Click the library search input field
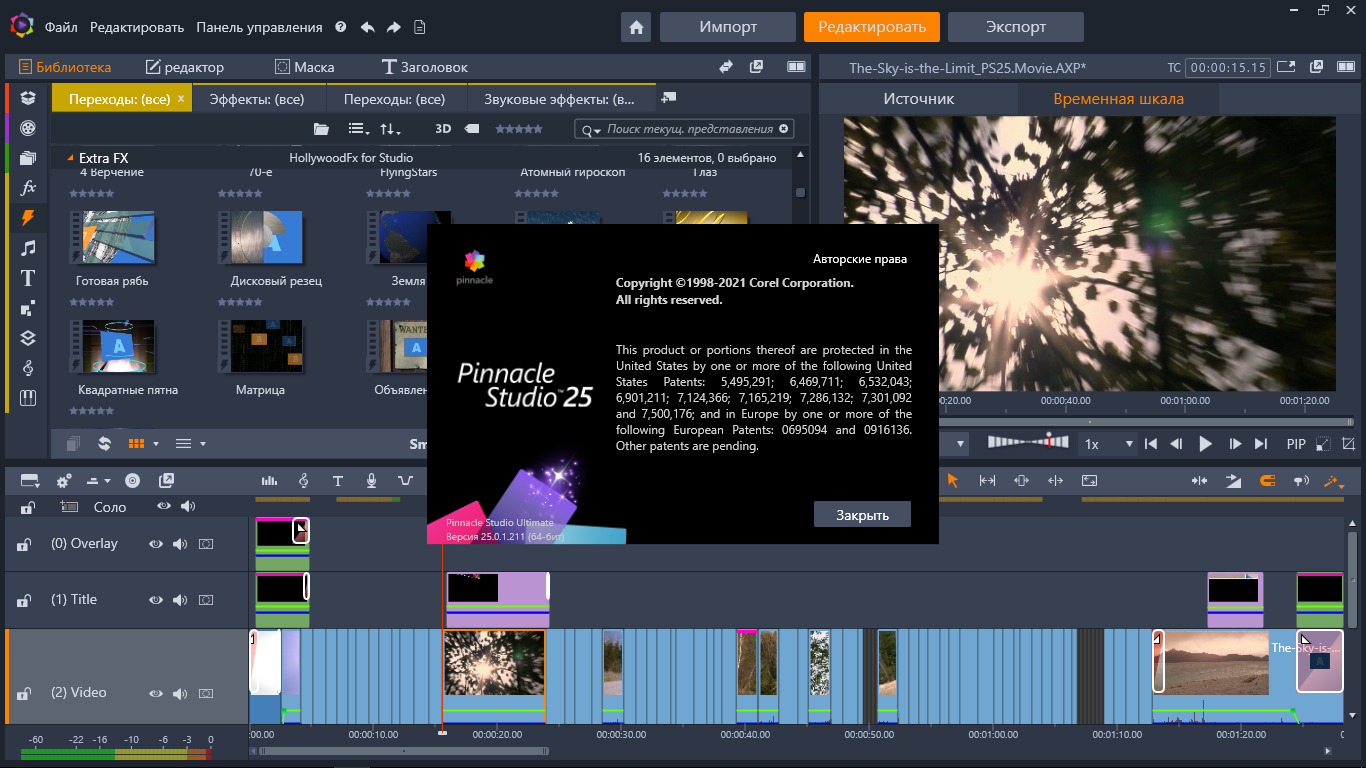The height and width of the screenshot is (768, 1366). click(x=688, y=129)
